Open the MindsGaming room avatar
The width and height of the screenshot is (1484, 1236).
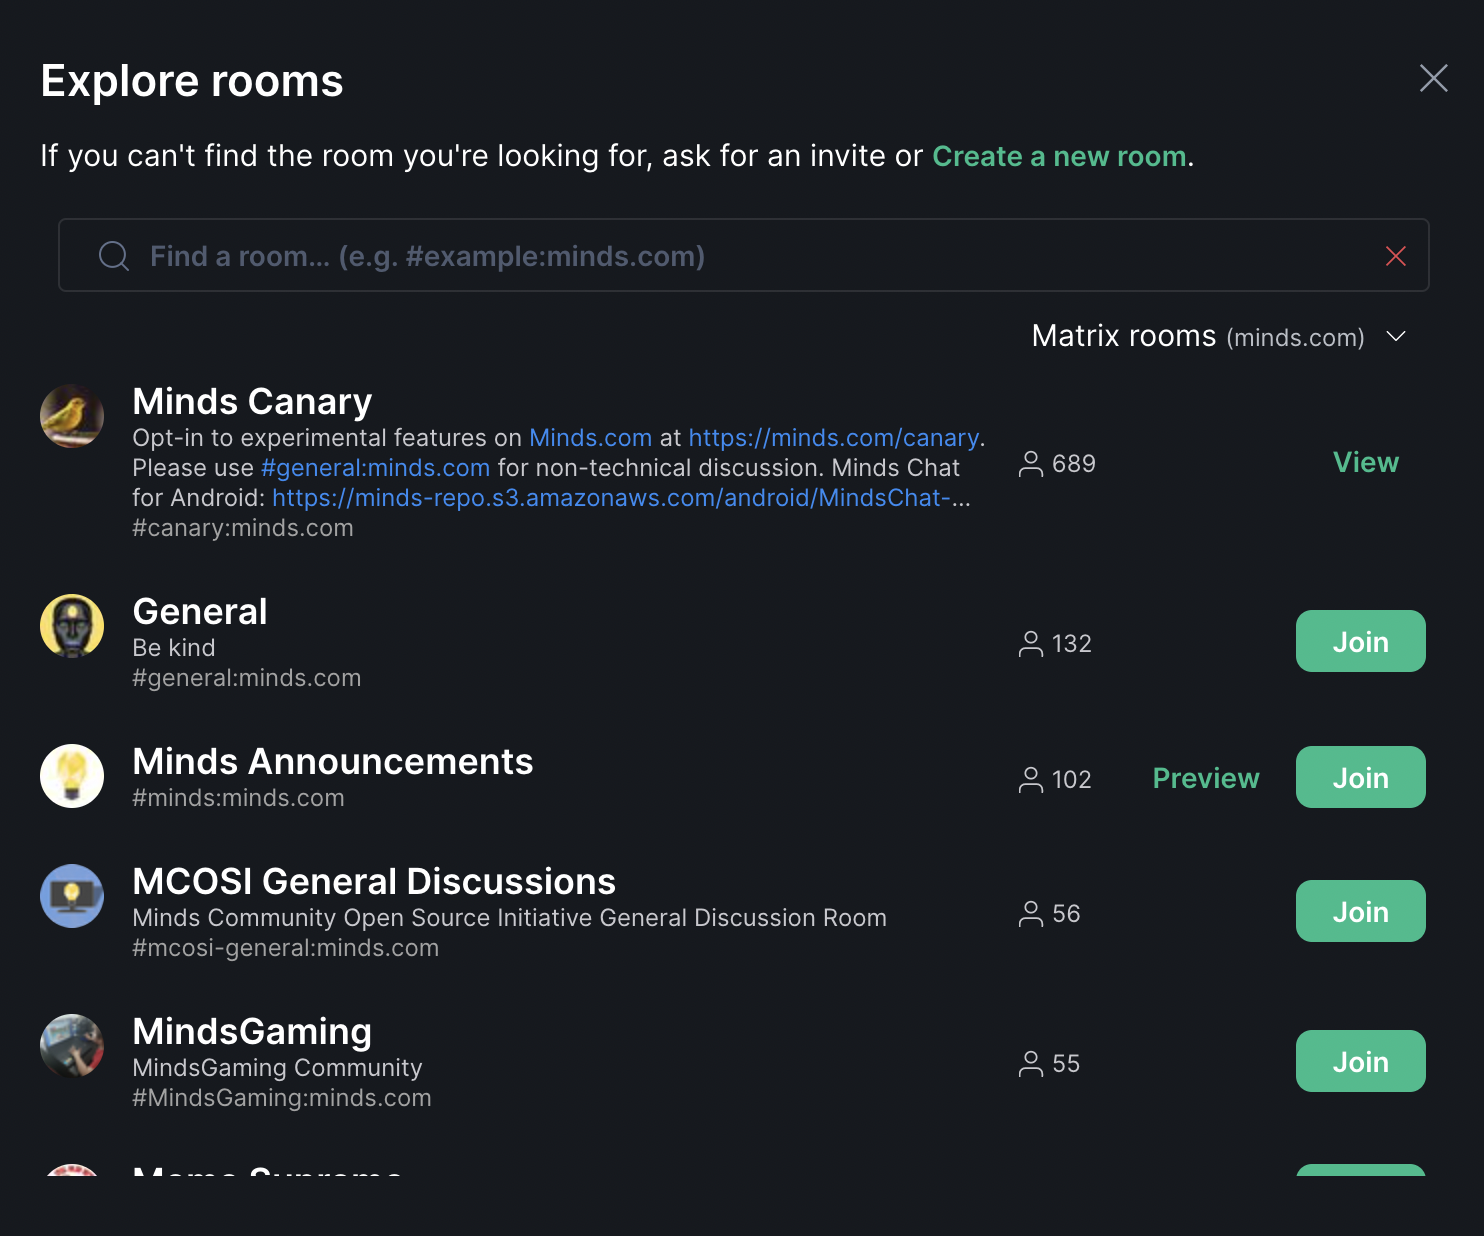[72, 1046]
